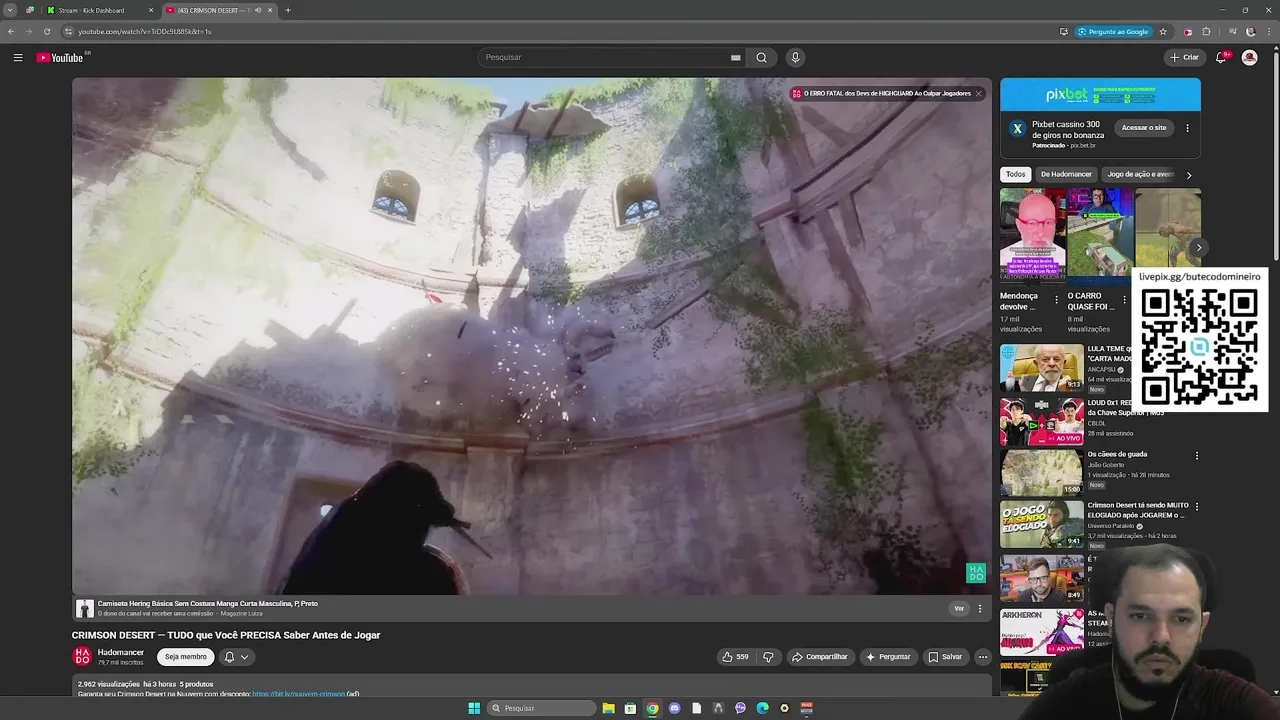1280x720 pixels.
Task: Open LULA TEME video thumbnail
Action: tap(1042, 368)
